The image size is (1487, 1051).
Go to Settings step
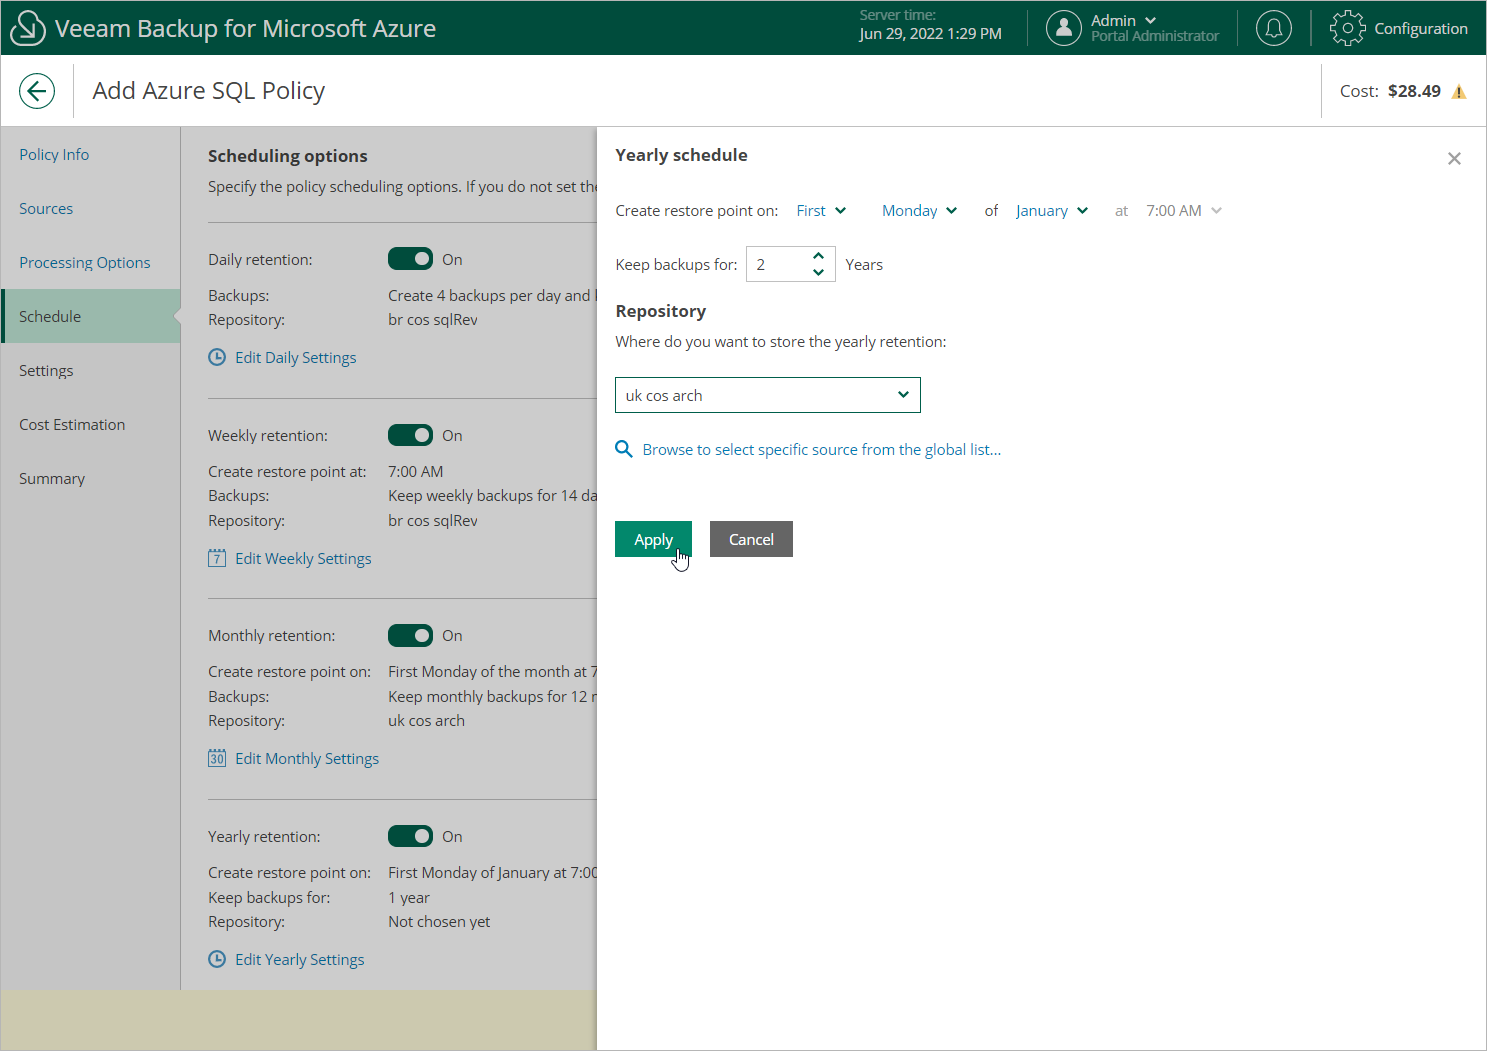[46, 370]
